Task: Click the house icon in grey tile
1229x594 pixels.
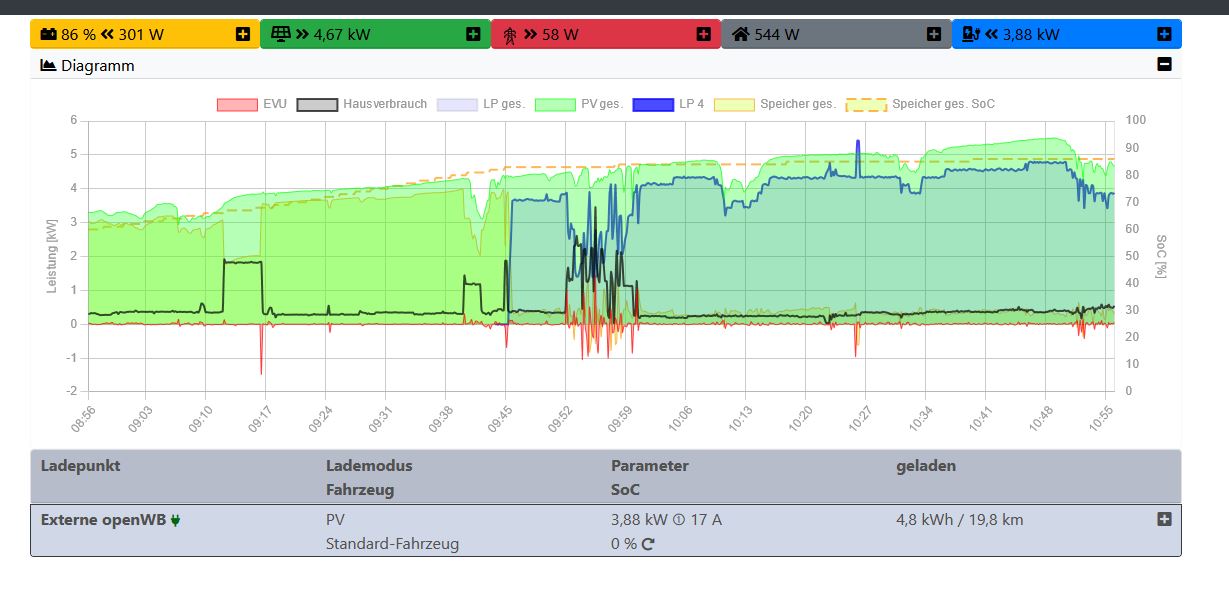Action: [x=740, y=34]
